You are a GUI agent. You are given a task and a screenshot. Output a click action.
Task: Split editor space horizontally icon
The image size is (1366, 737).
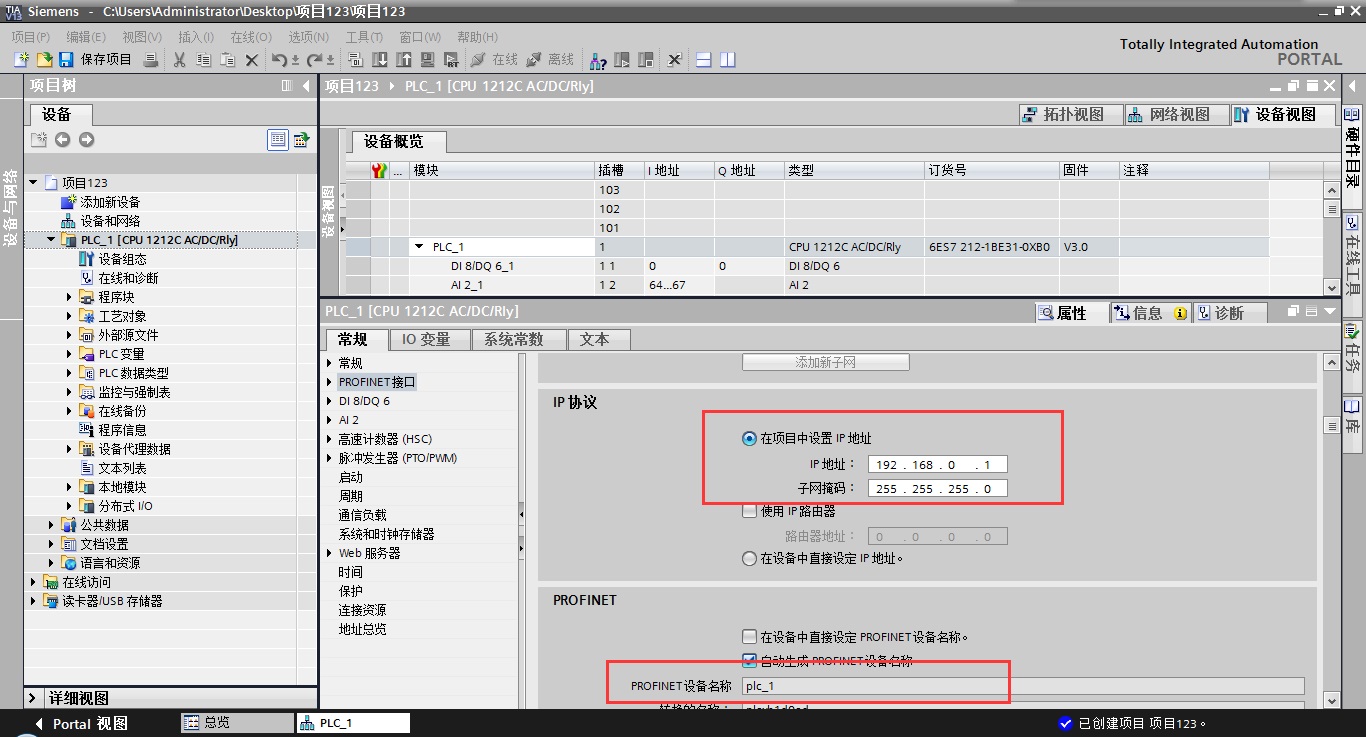(704, 60)
